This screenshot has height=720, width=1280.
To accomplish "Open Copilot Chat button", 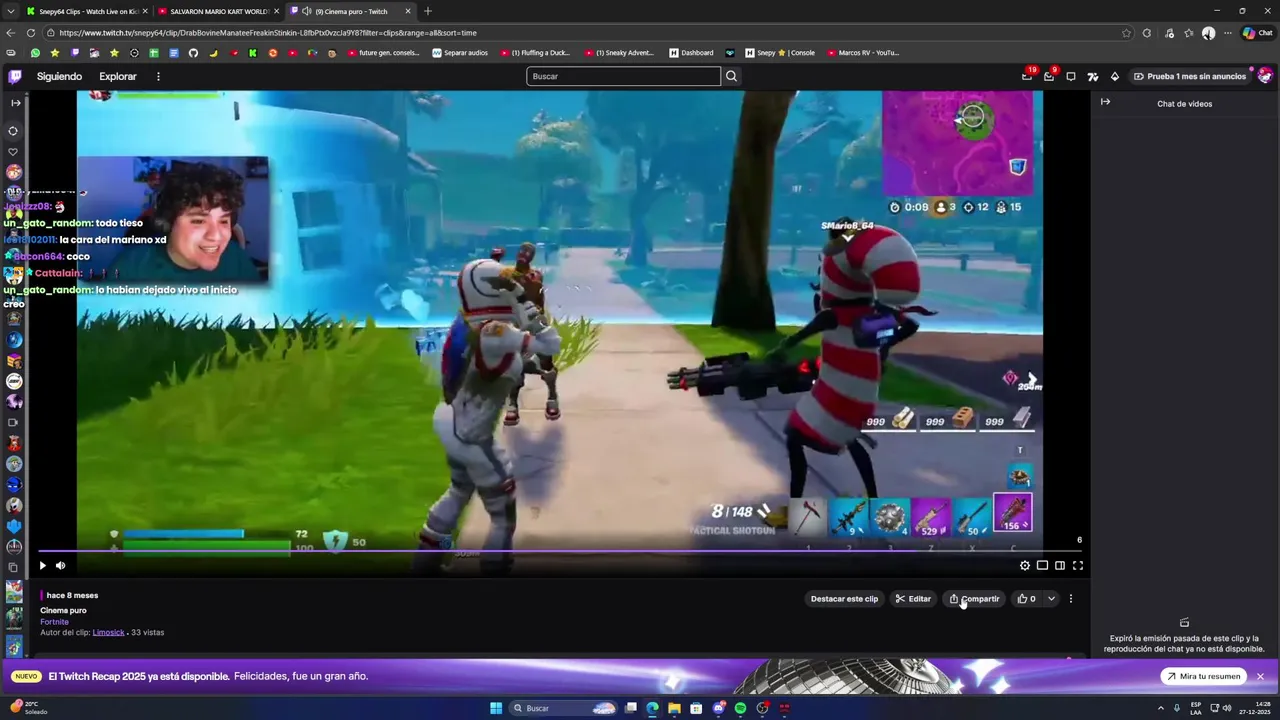I will click(1257, 33).
